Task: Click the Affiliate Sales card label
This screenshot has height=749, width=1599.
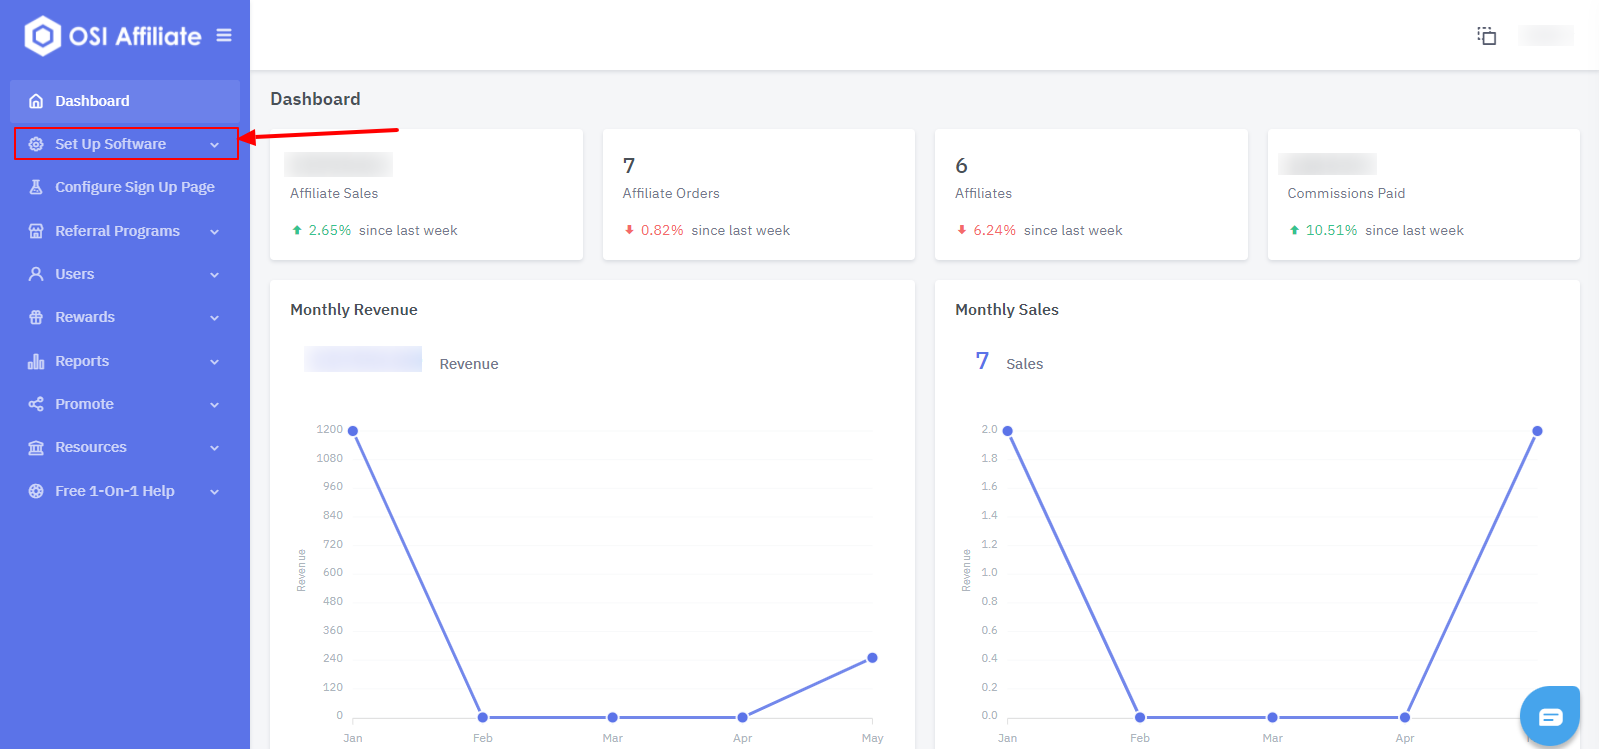Action: (334, 193)
